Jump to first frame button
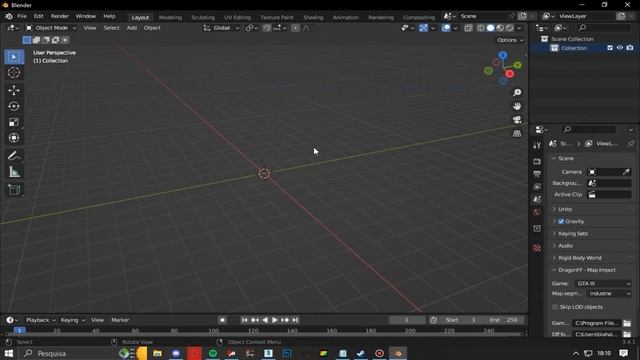 click(244, 320)
